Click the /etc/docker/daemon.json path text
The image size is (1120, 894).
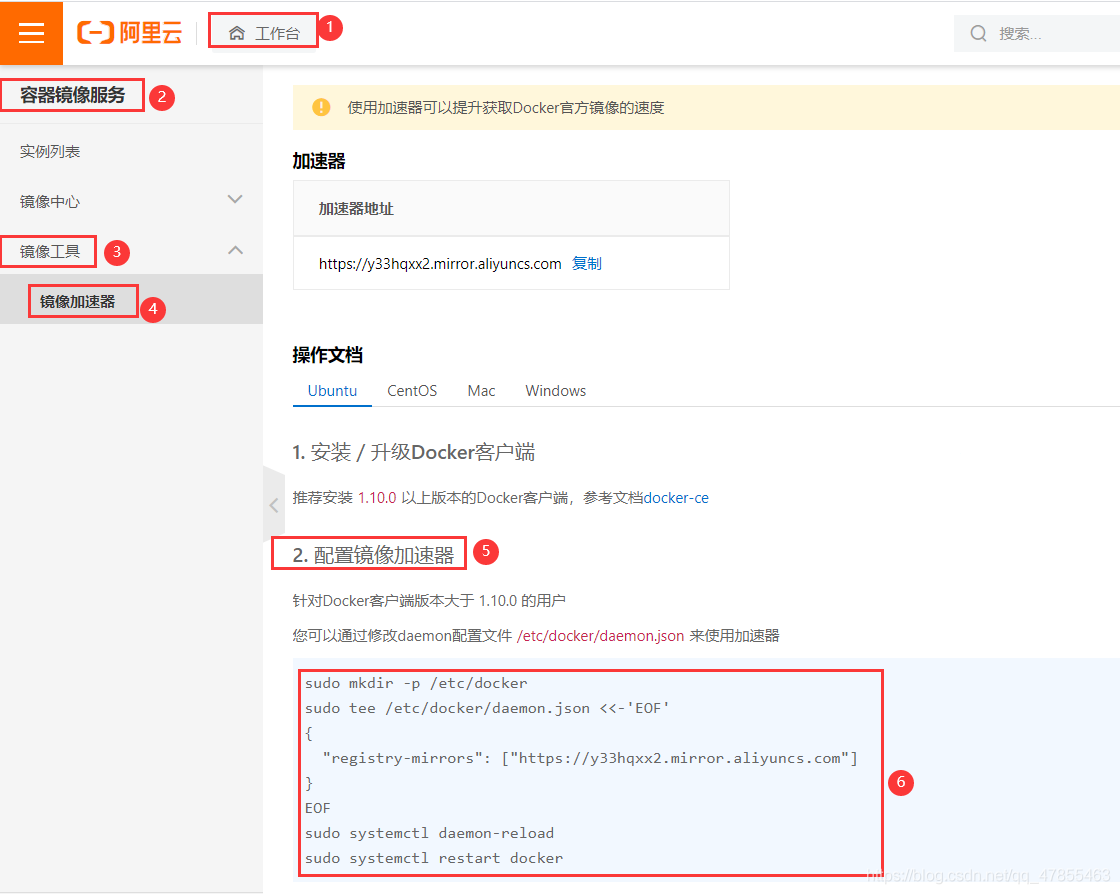[600, 636]
